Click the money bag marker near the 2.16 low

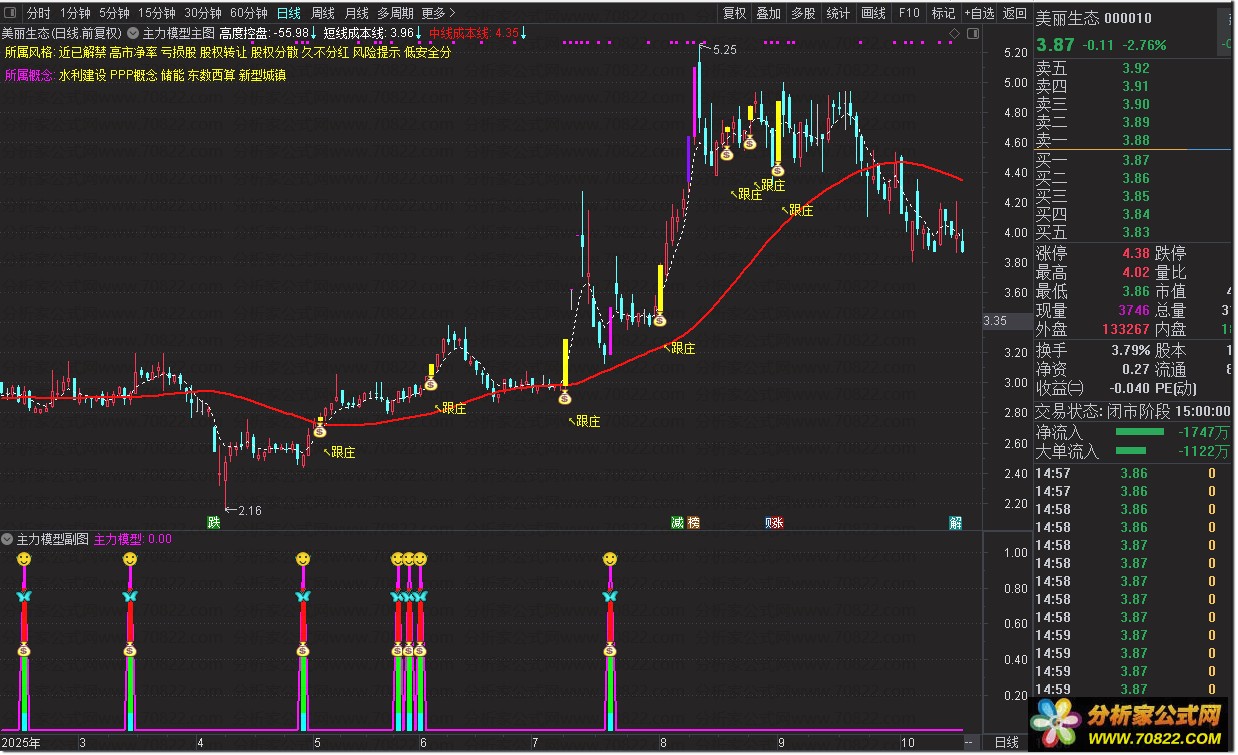[320, 431]
